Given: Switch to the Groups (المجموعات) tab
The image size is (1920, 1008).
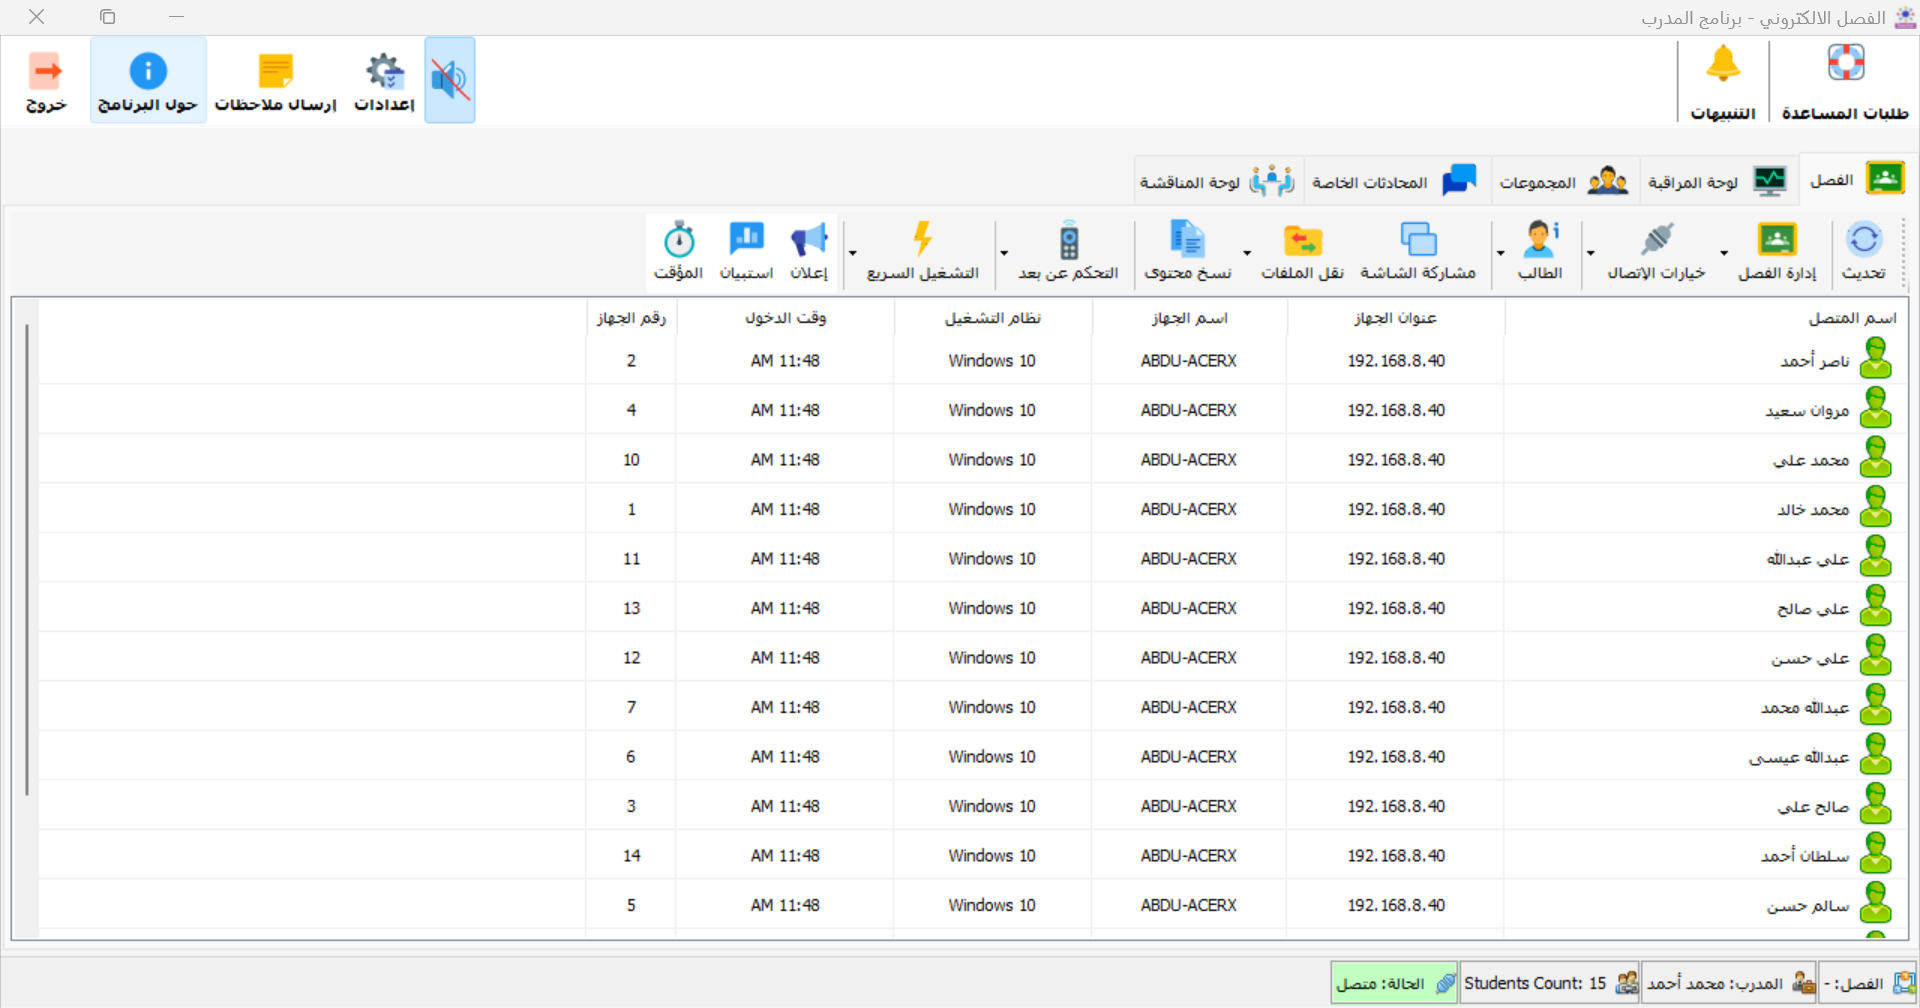Looking at the screenshot, I should (x=1564, y=182).
